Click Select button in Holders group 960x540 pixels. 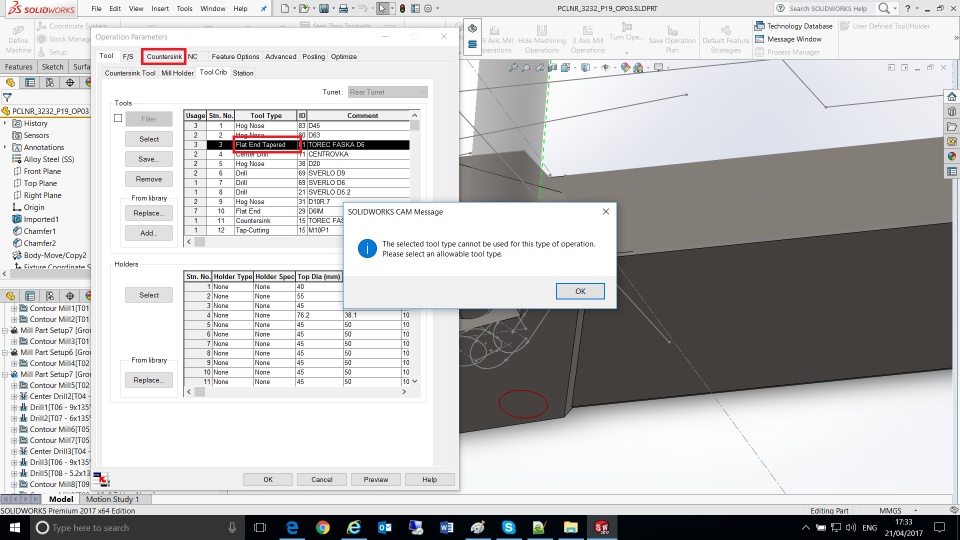149,295
